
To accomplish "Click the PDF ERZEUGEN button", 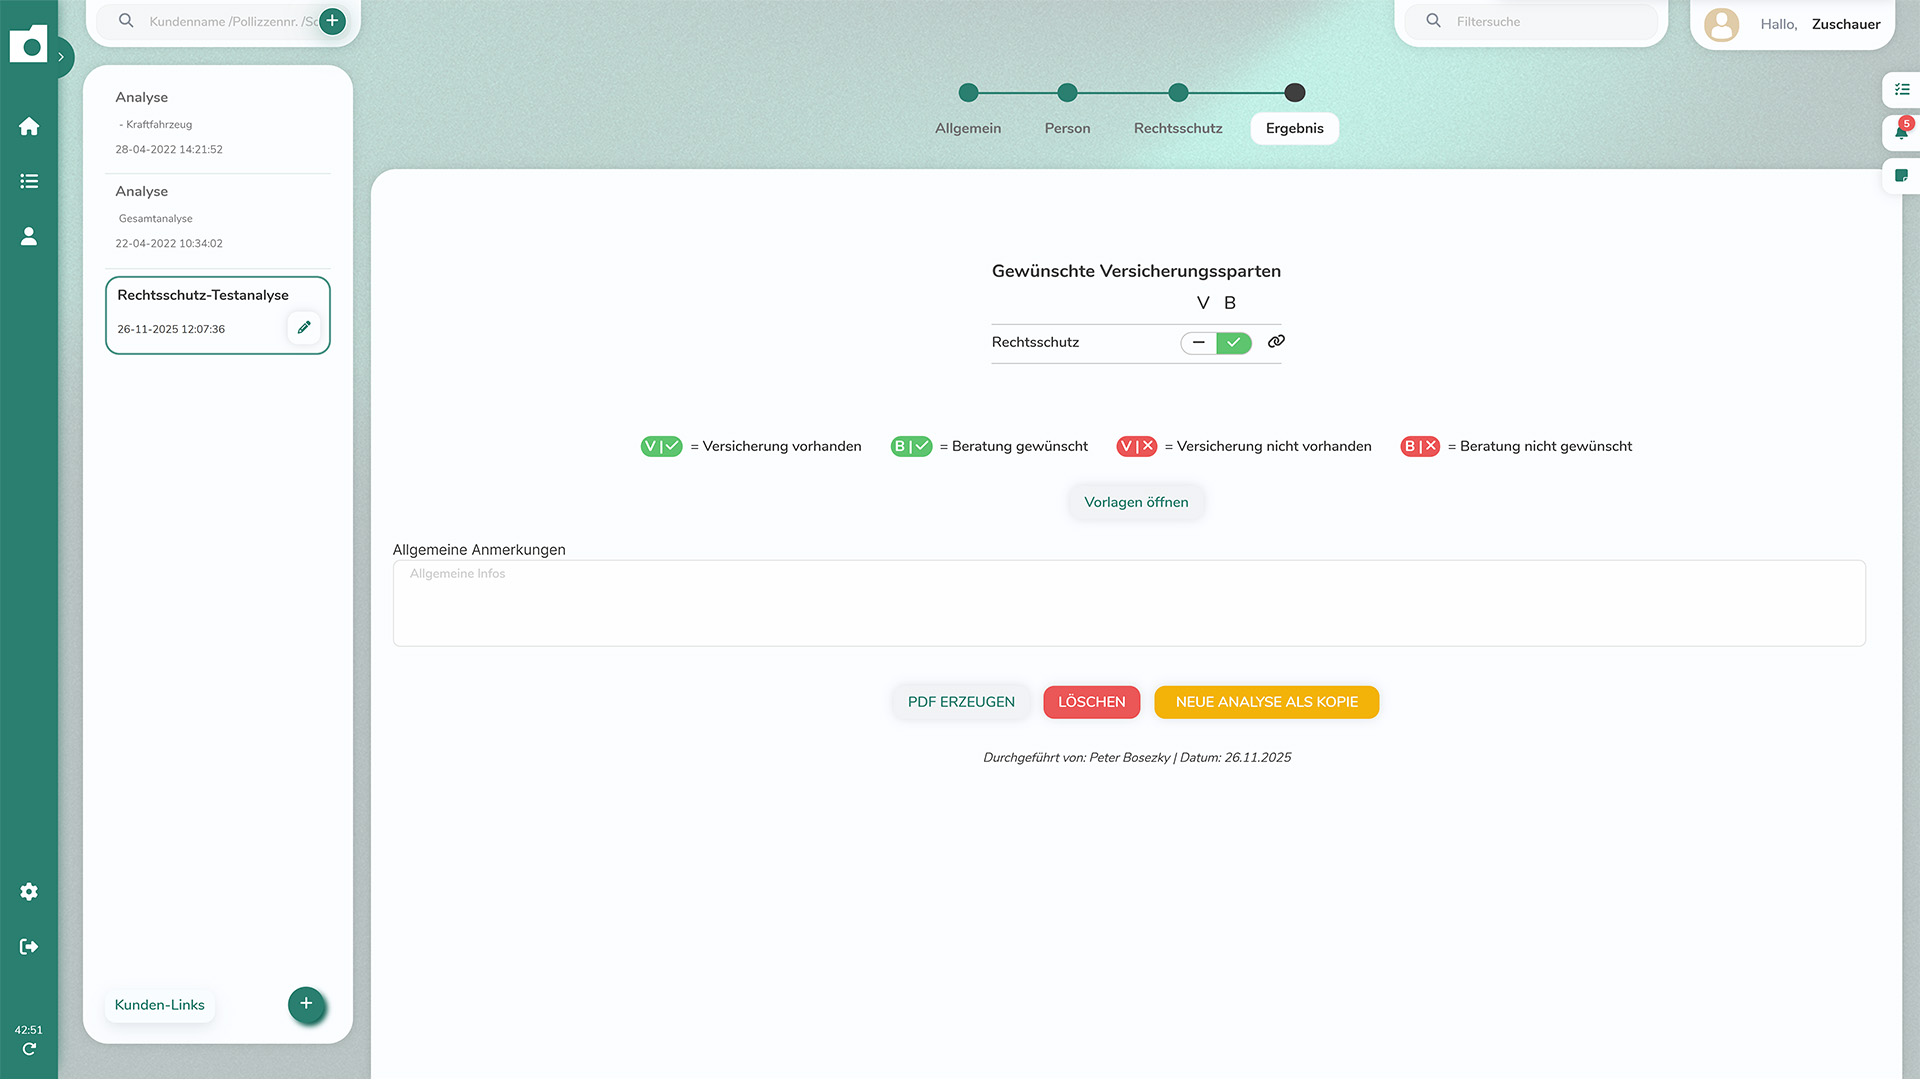I will click(960, 702).
